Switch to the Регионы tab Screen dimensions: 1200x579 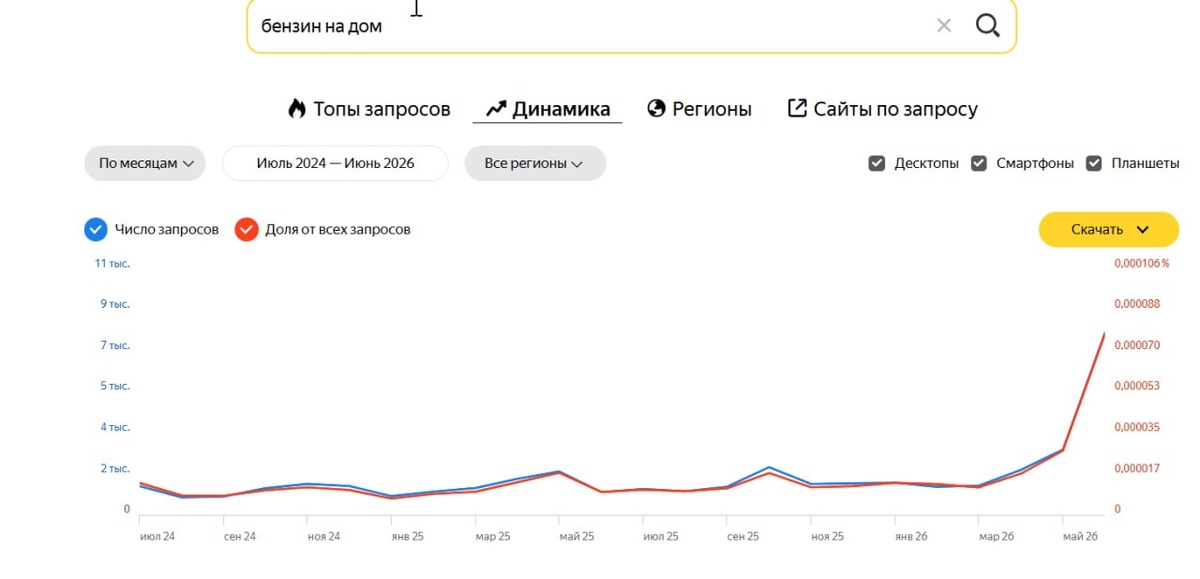point(699,109)
